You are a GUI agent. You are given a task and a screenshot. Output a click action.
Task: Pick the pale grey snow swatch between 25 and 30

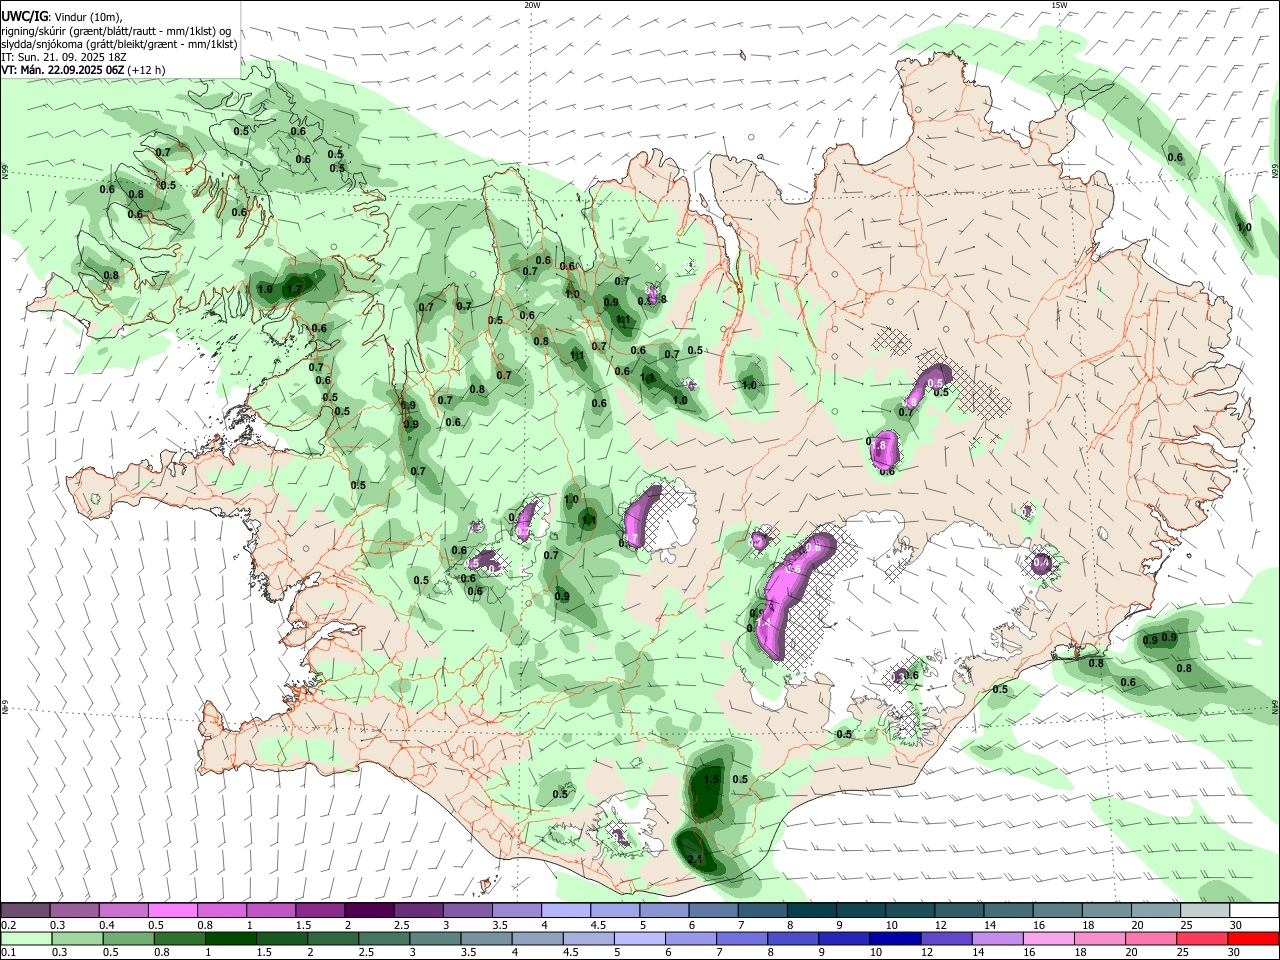click(1205, 911)
